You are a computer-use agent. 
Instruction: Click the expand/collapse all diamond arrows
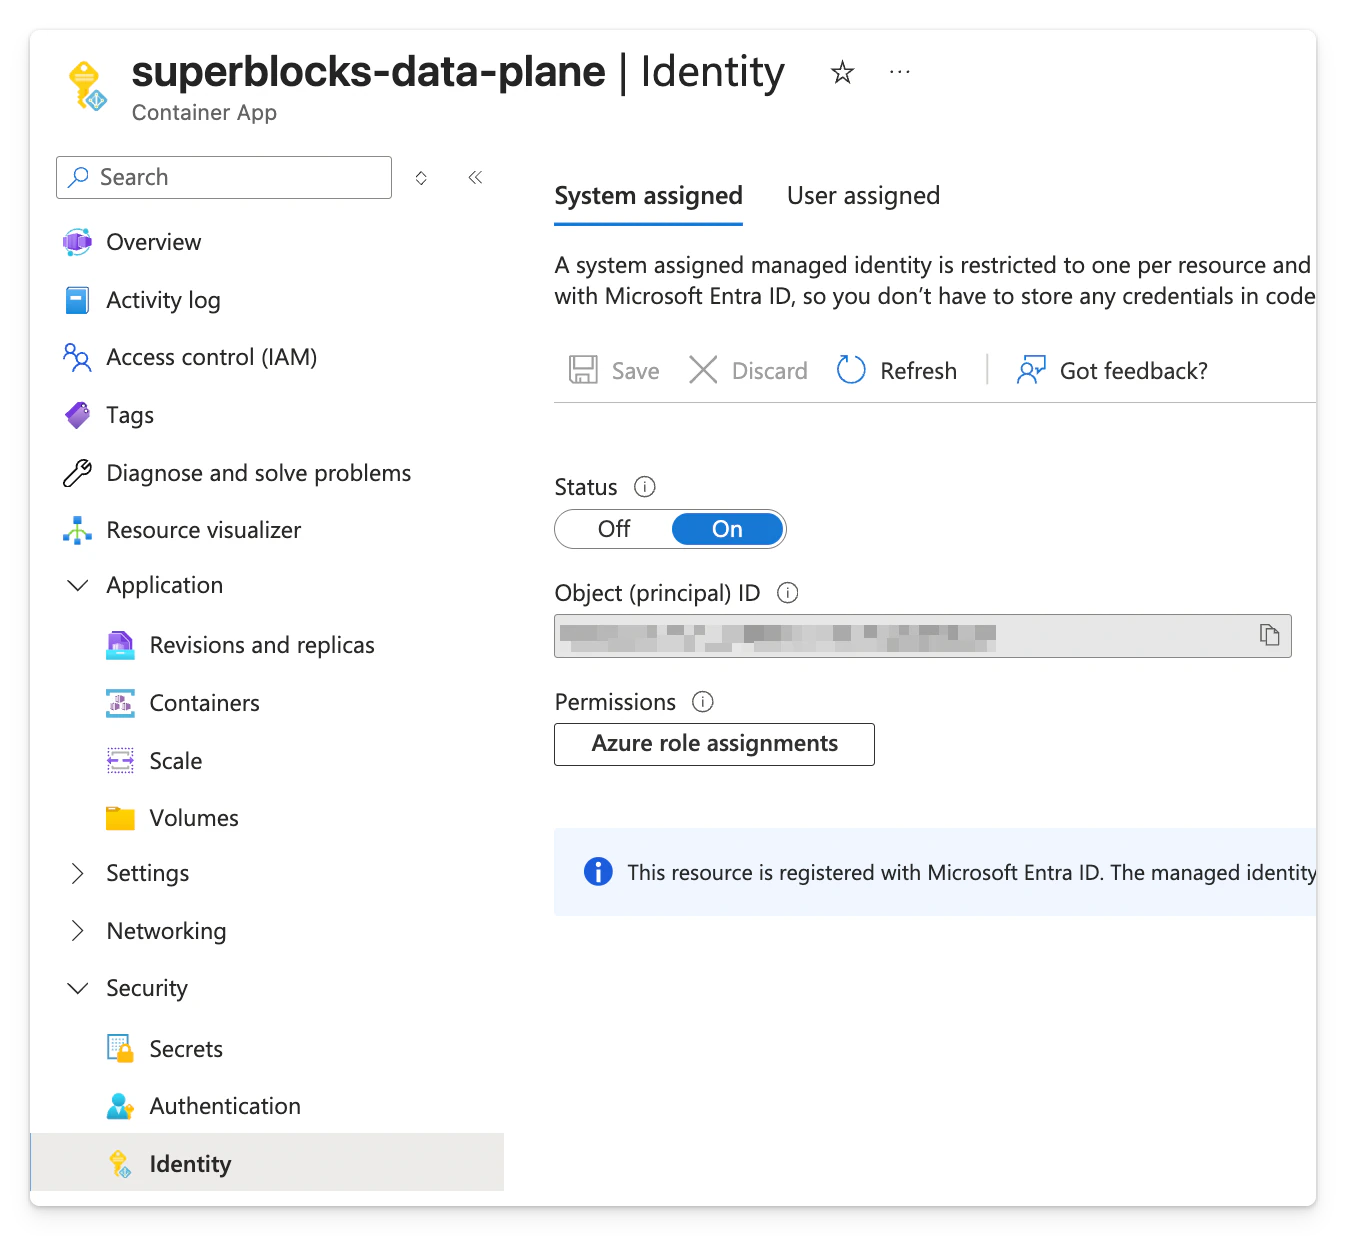[x=421, y=178]
